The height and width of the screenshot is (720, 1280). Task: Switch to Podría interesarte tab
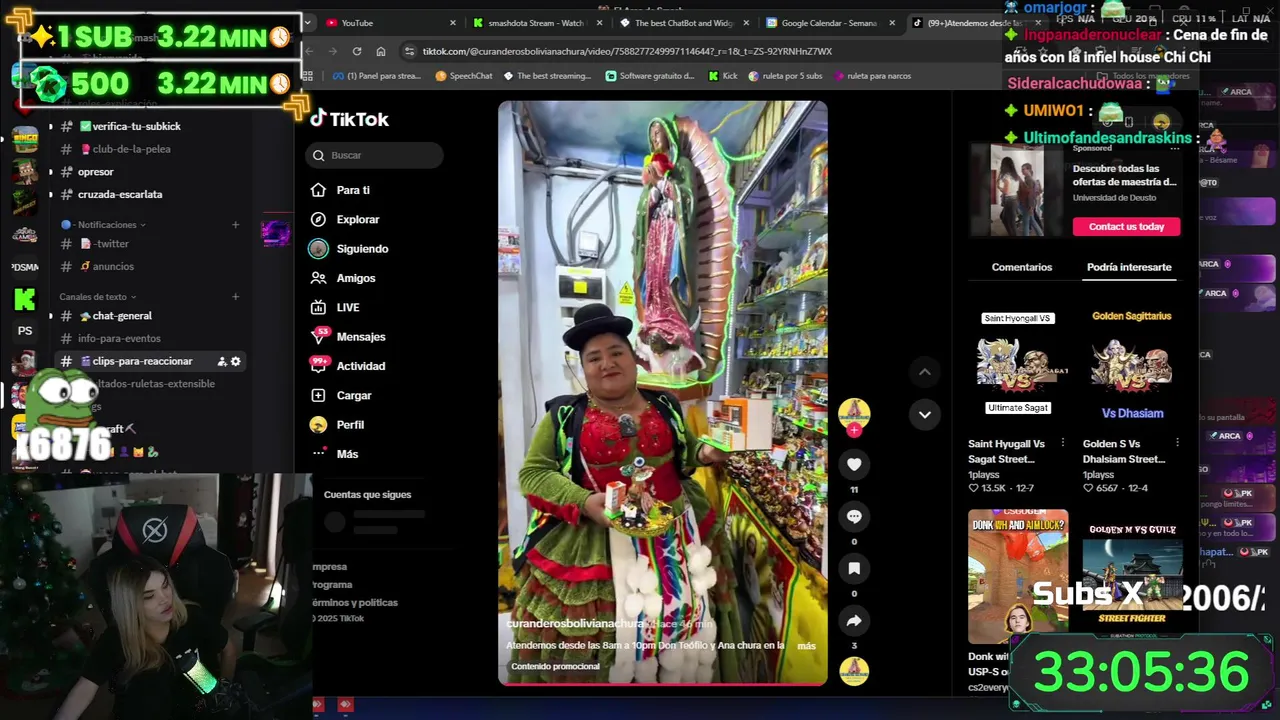pyautogui.click(x=1129, y=267)
